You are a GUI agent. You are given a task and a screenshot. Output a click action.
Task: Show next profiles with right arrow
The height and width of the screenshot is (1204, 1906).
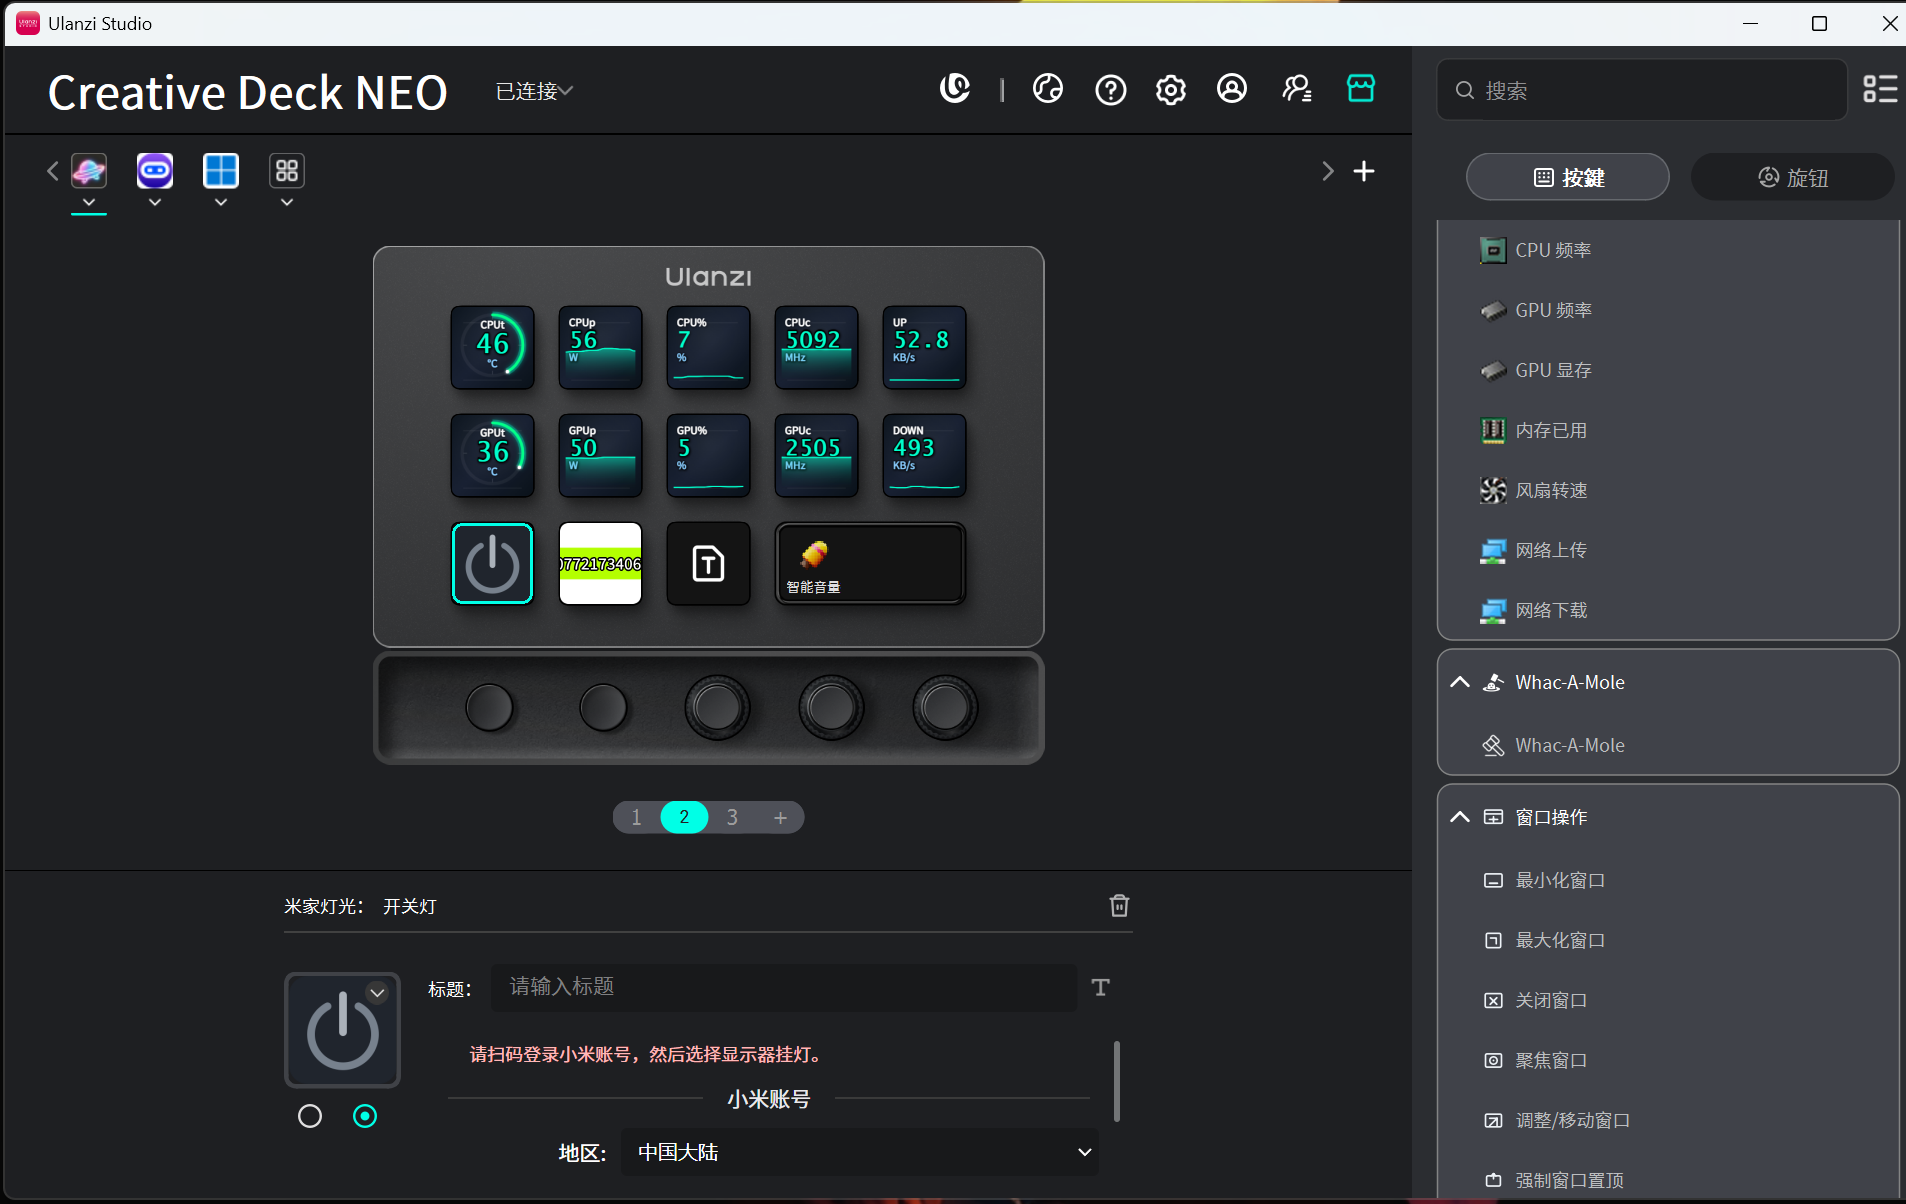pyautogui.click(x=1327, y=171)
